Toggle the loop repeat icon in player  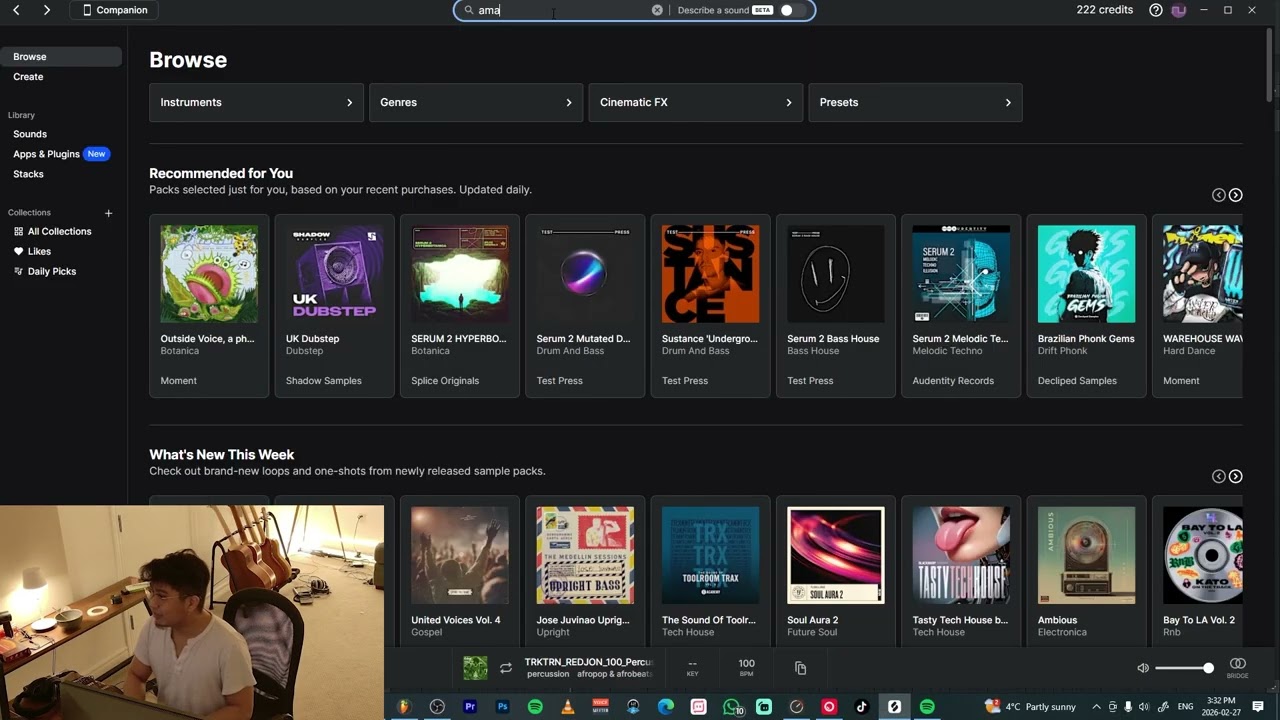click(x=506, y=668)
